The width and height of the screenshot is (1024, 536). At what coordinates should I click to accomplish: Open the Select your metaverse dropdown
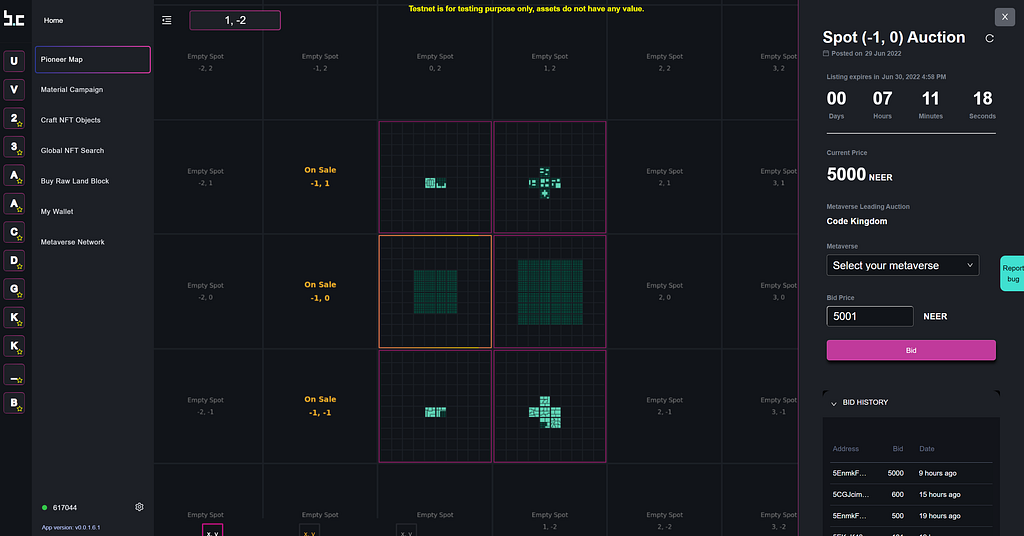903,265
